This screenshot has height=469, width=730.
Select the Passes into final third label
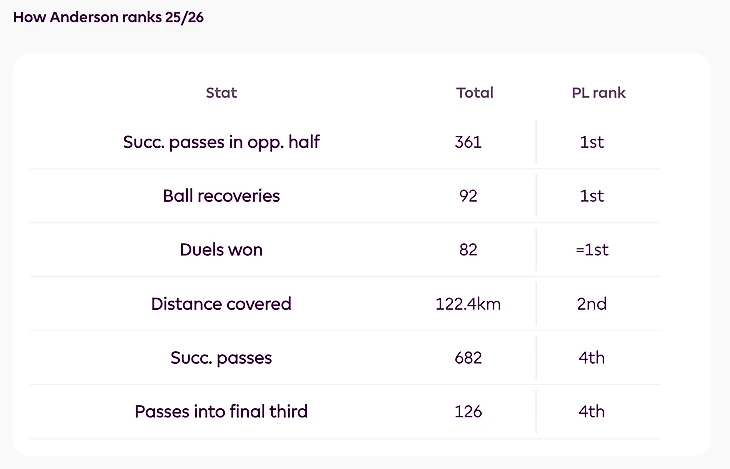click(221, 411)
